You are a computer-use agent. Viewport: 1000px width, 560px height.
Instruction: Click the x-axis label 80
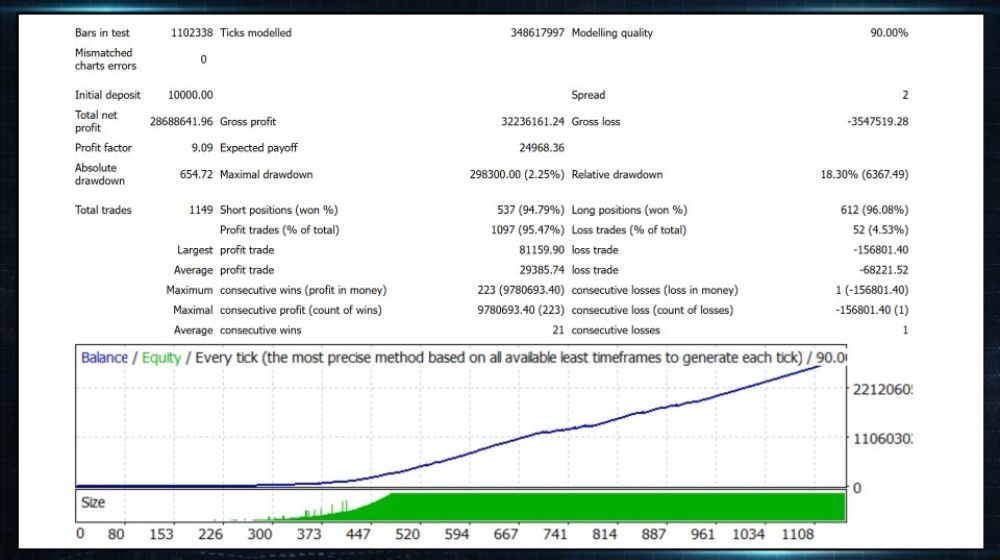point(116,534)
